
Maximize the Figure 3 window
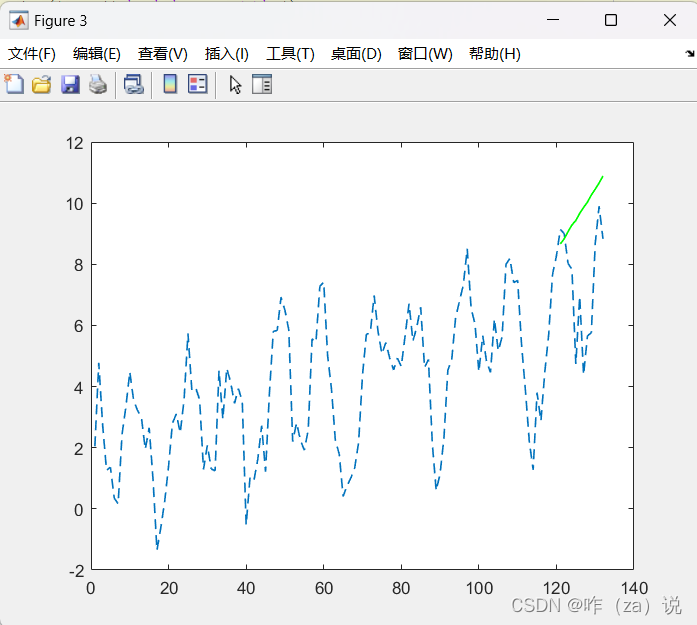(x=611, y=20)
